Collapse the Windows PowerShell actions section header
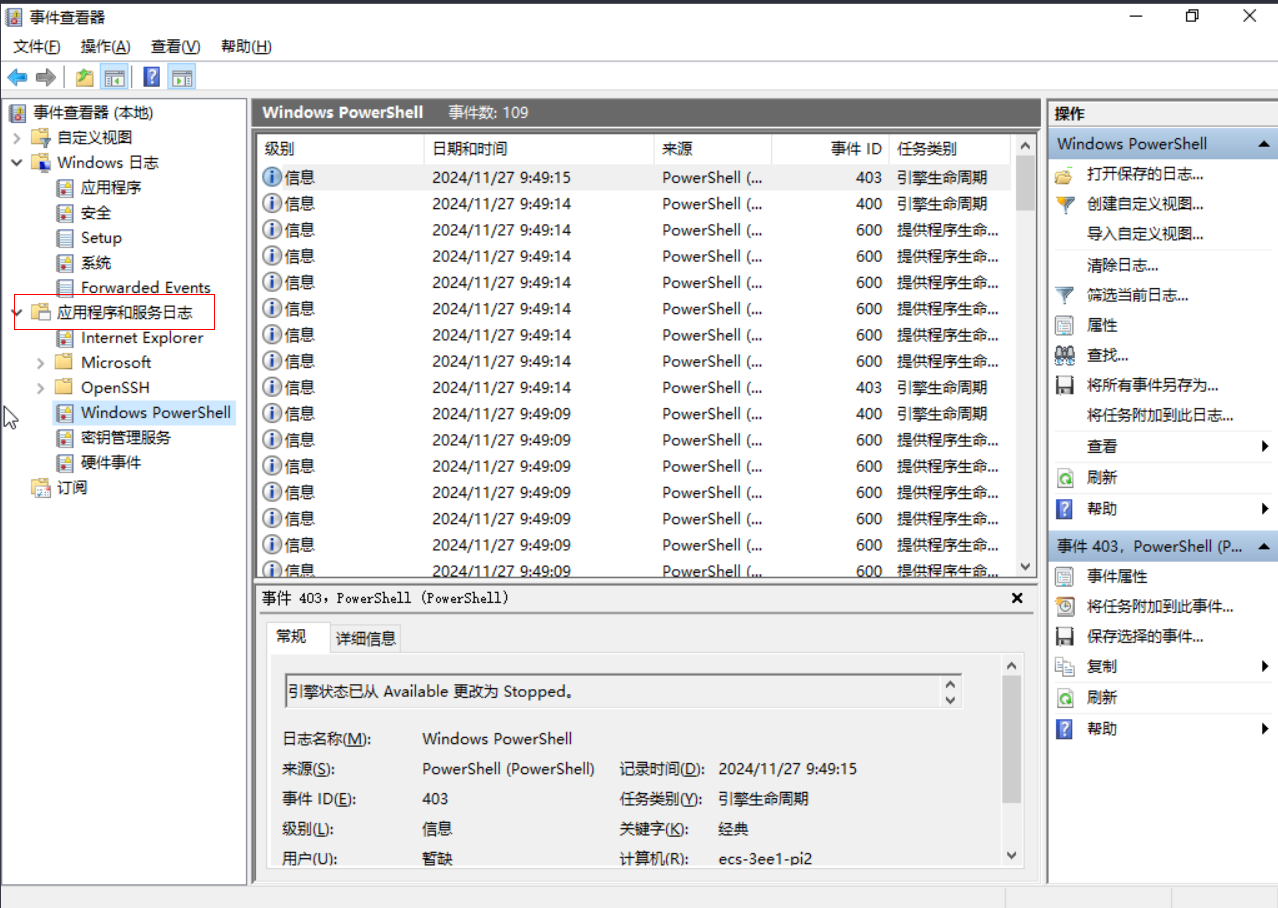The image size is (1278, 908). click(x=1265, y=144)
